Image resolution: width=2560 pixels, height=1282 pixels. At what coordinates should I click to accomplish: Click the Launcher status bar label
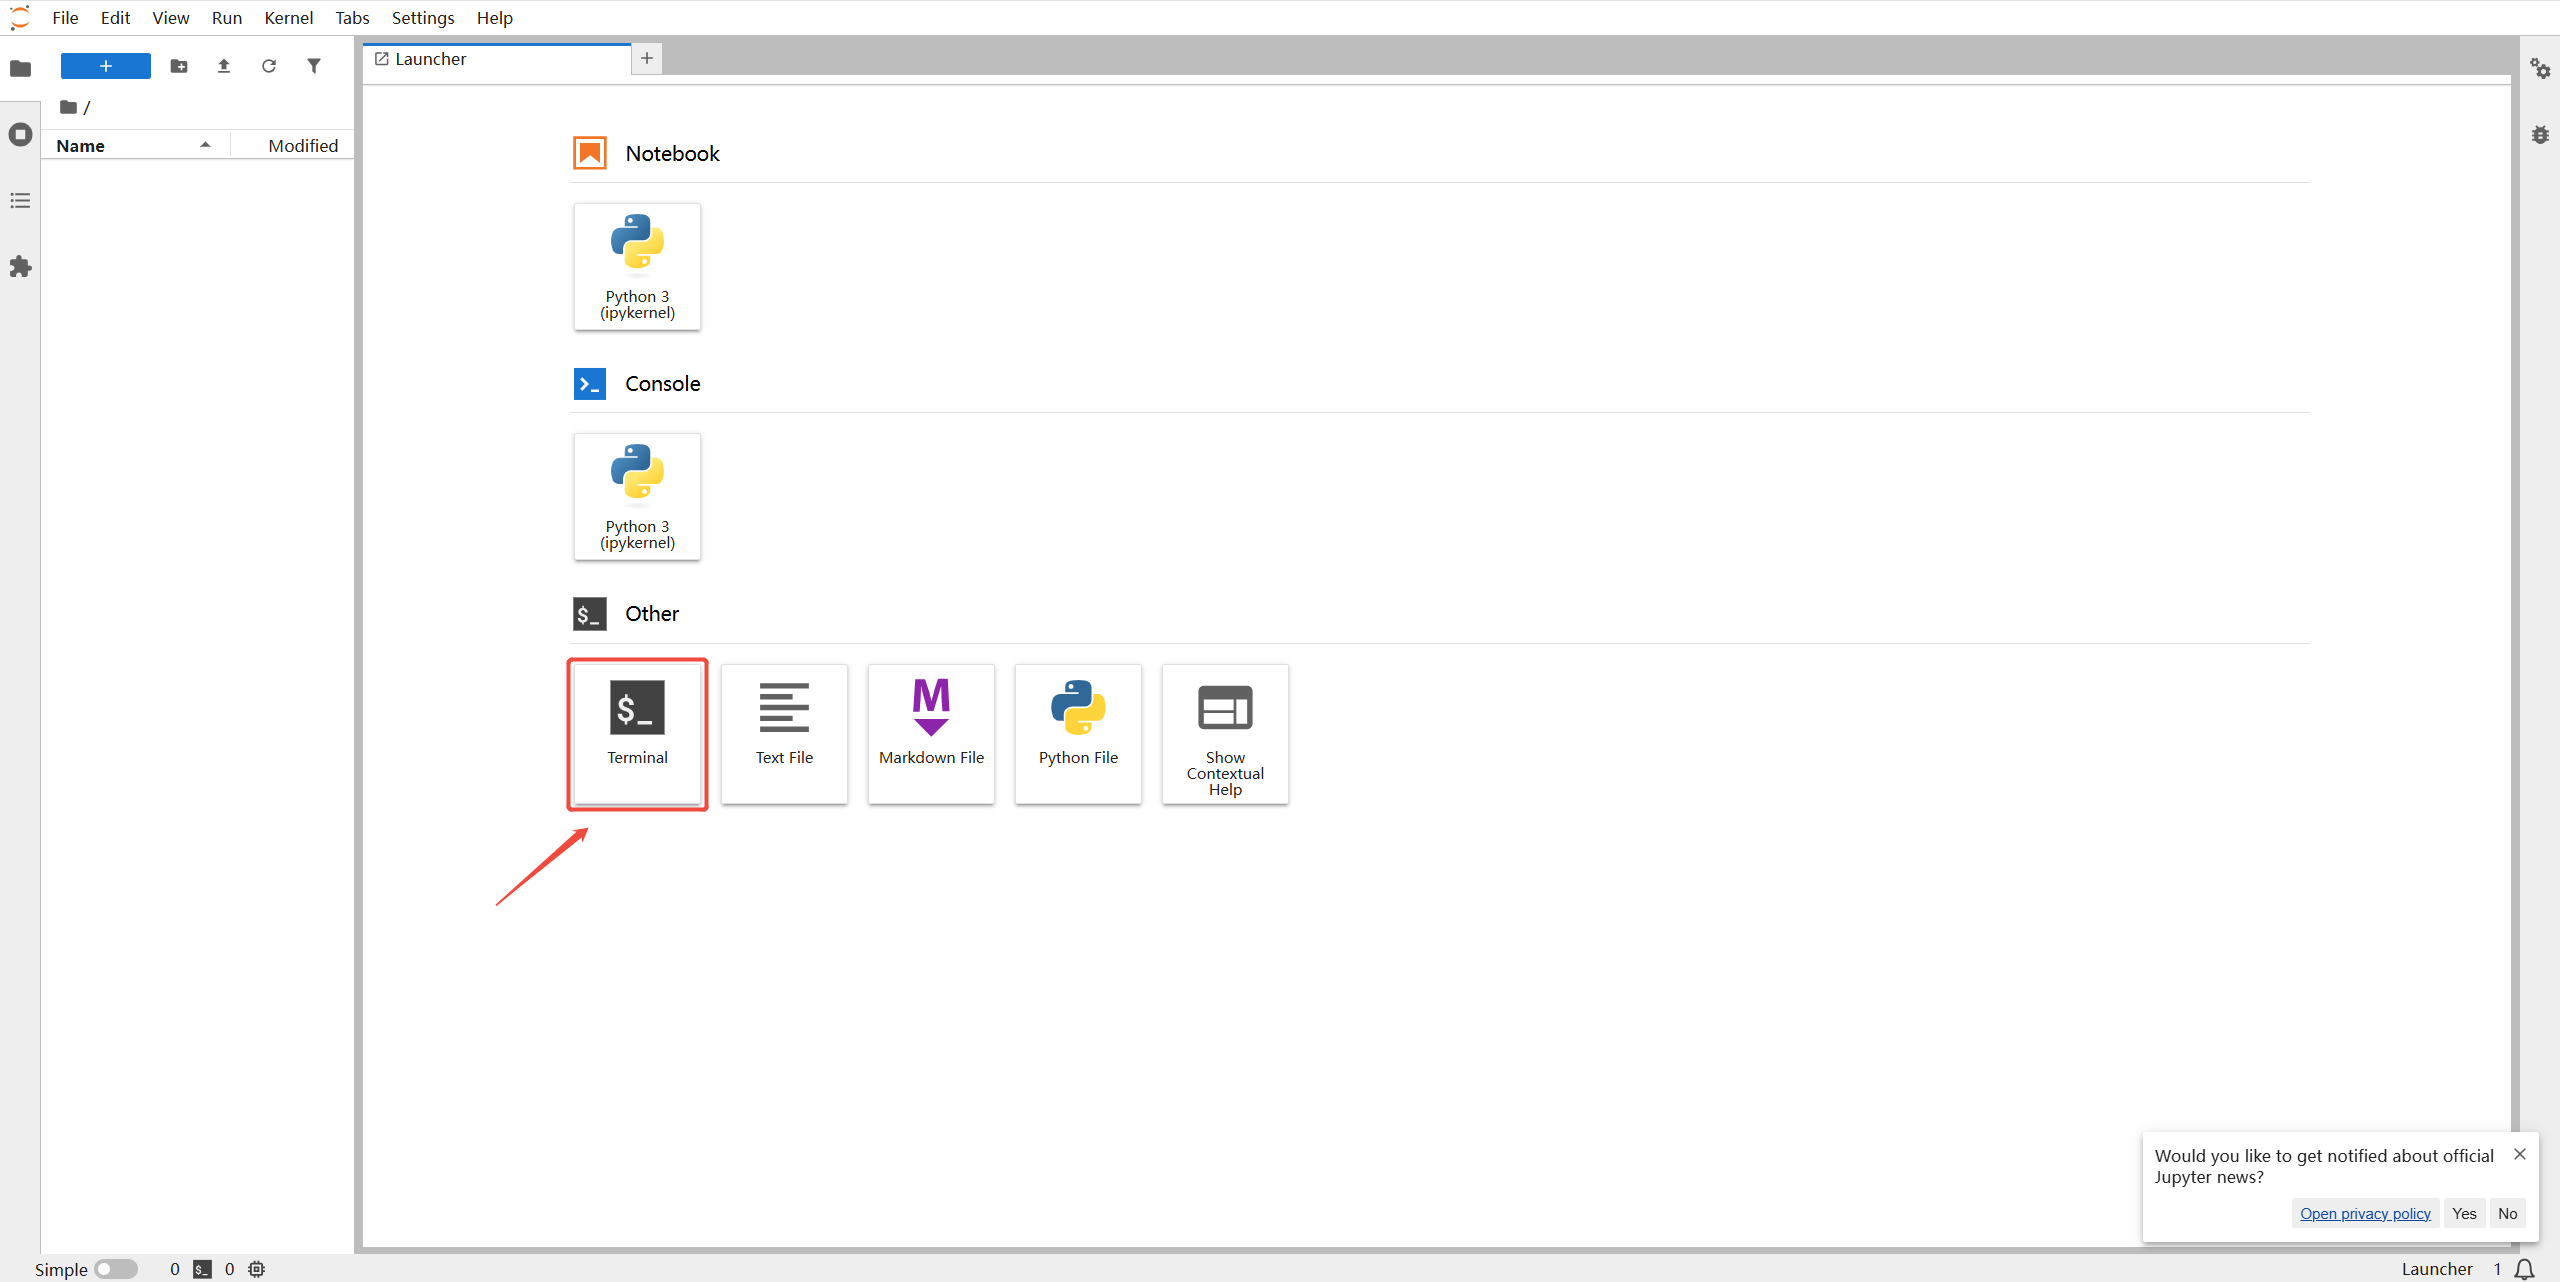[2437, 1269]
